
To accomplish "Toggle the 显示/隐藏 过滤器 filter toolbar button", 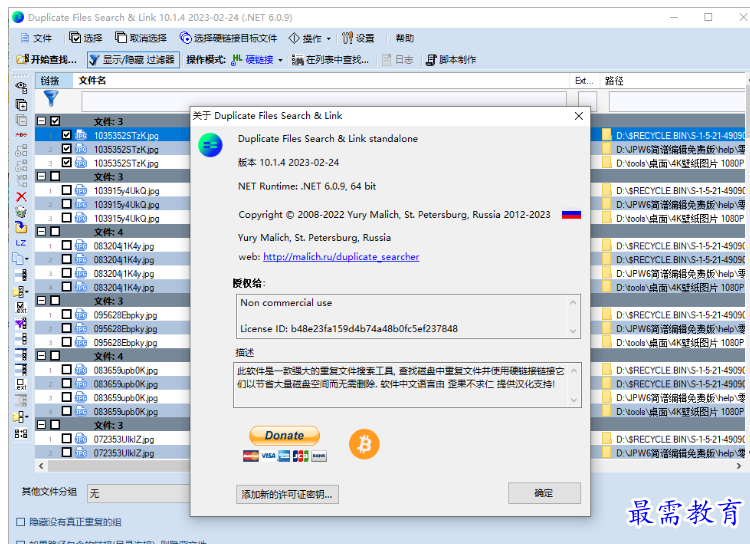I will point(133,60).
